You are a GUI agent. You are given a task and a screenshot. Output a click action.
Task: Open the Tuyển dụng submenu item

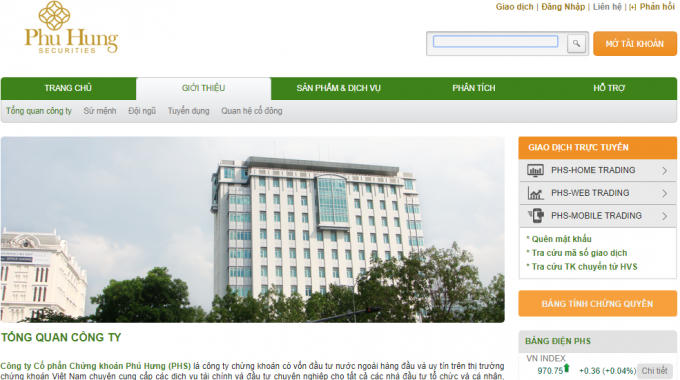tap(189, 111)
